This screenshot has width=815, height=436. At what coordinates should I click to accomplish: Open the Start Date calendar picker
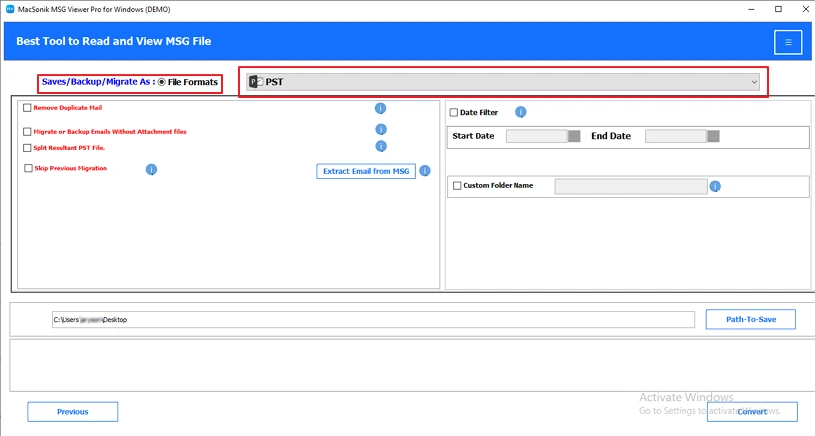tap(574, 136)
